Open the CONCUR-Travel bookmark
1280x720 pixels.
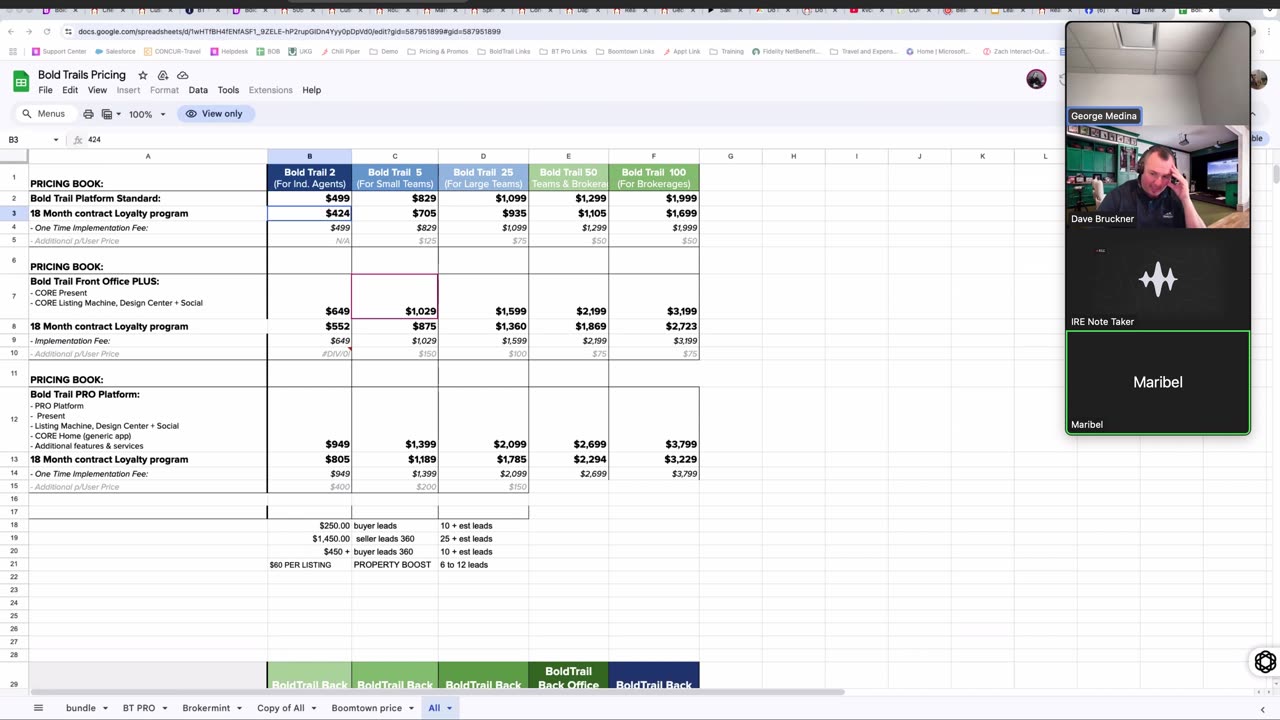(172, 51)
